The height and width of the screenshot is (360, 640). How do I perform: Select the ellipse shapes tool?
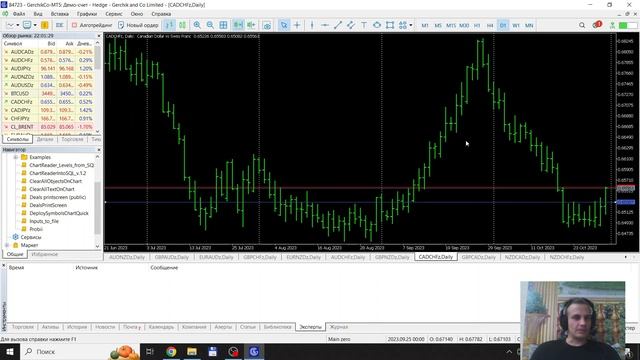click(377, 25)
